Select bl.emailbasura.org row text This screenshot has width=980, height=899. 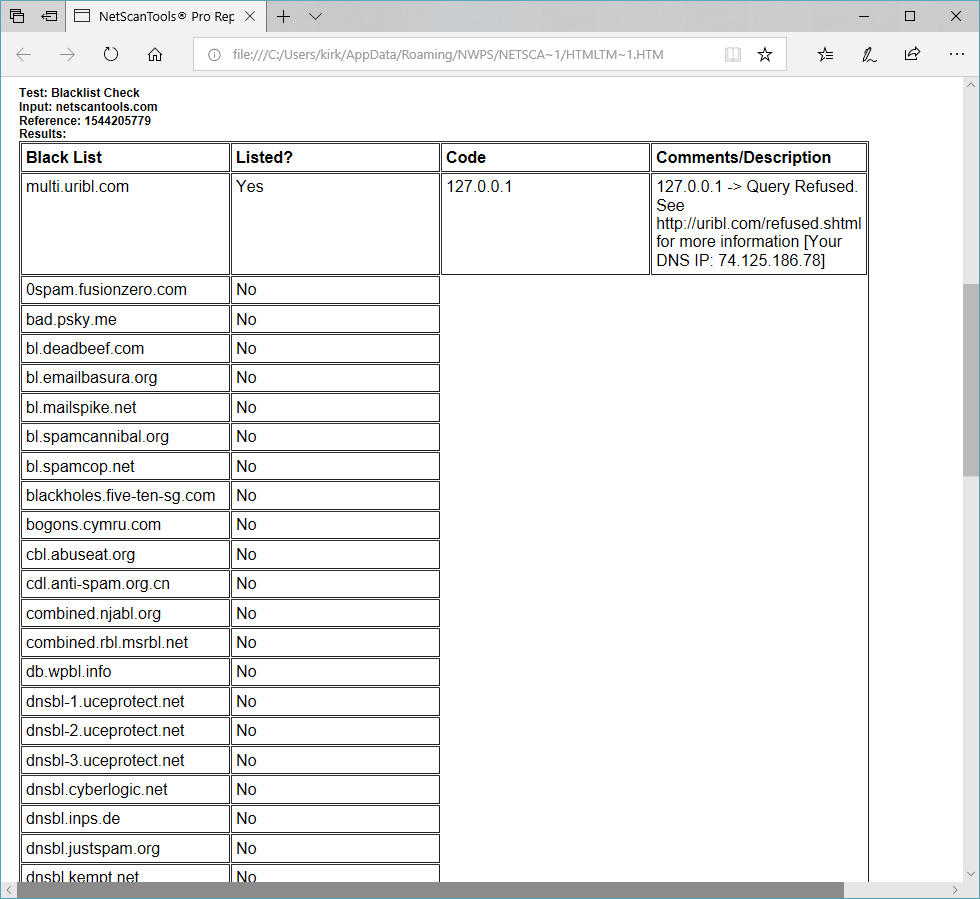point(91,378)
